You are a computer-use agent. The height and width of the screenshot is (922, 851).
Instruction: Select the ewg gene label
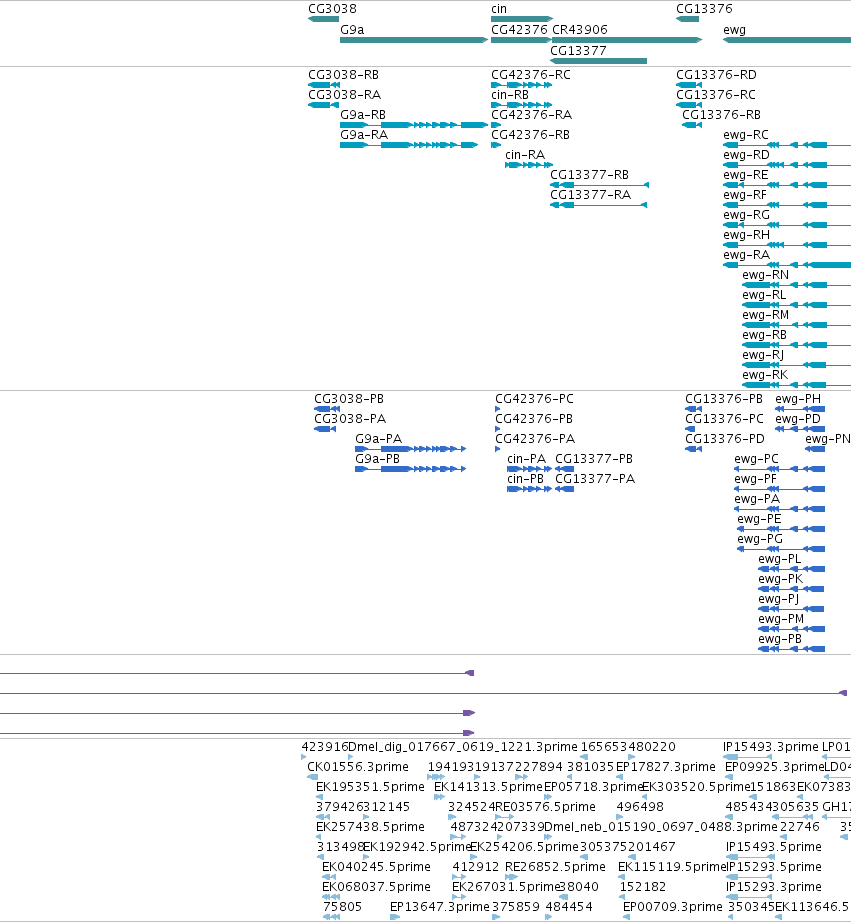point(734,30)
